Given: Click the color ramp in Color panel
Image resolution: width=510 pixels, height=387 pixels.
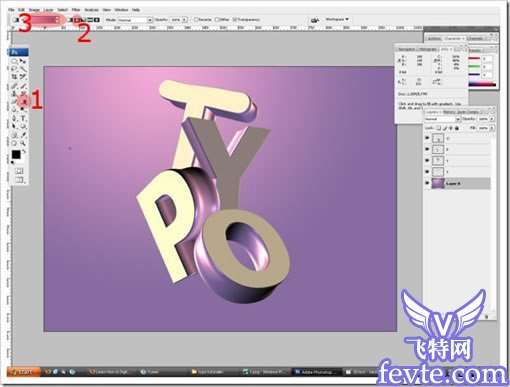Looking at the screenshot, I should click(482, 85).
